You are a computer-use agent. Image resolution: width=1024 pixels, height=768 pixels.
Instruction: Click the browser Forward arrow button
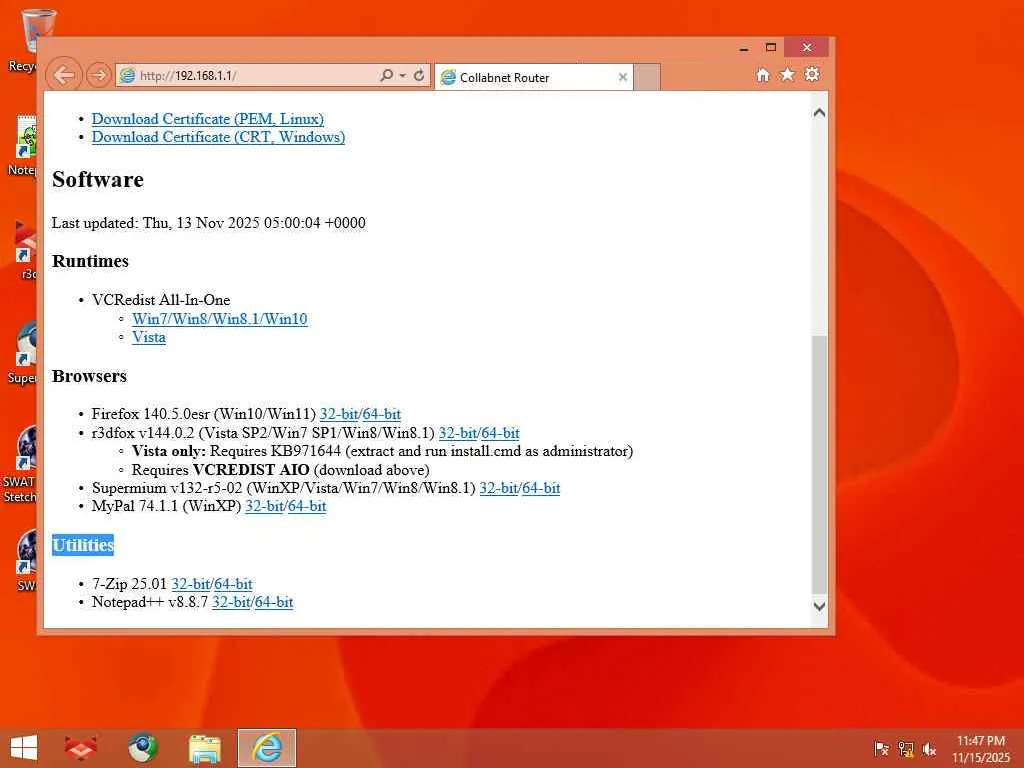coord(99,75)
